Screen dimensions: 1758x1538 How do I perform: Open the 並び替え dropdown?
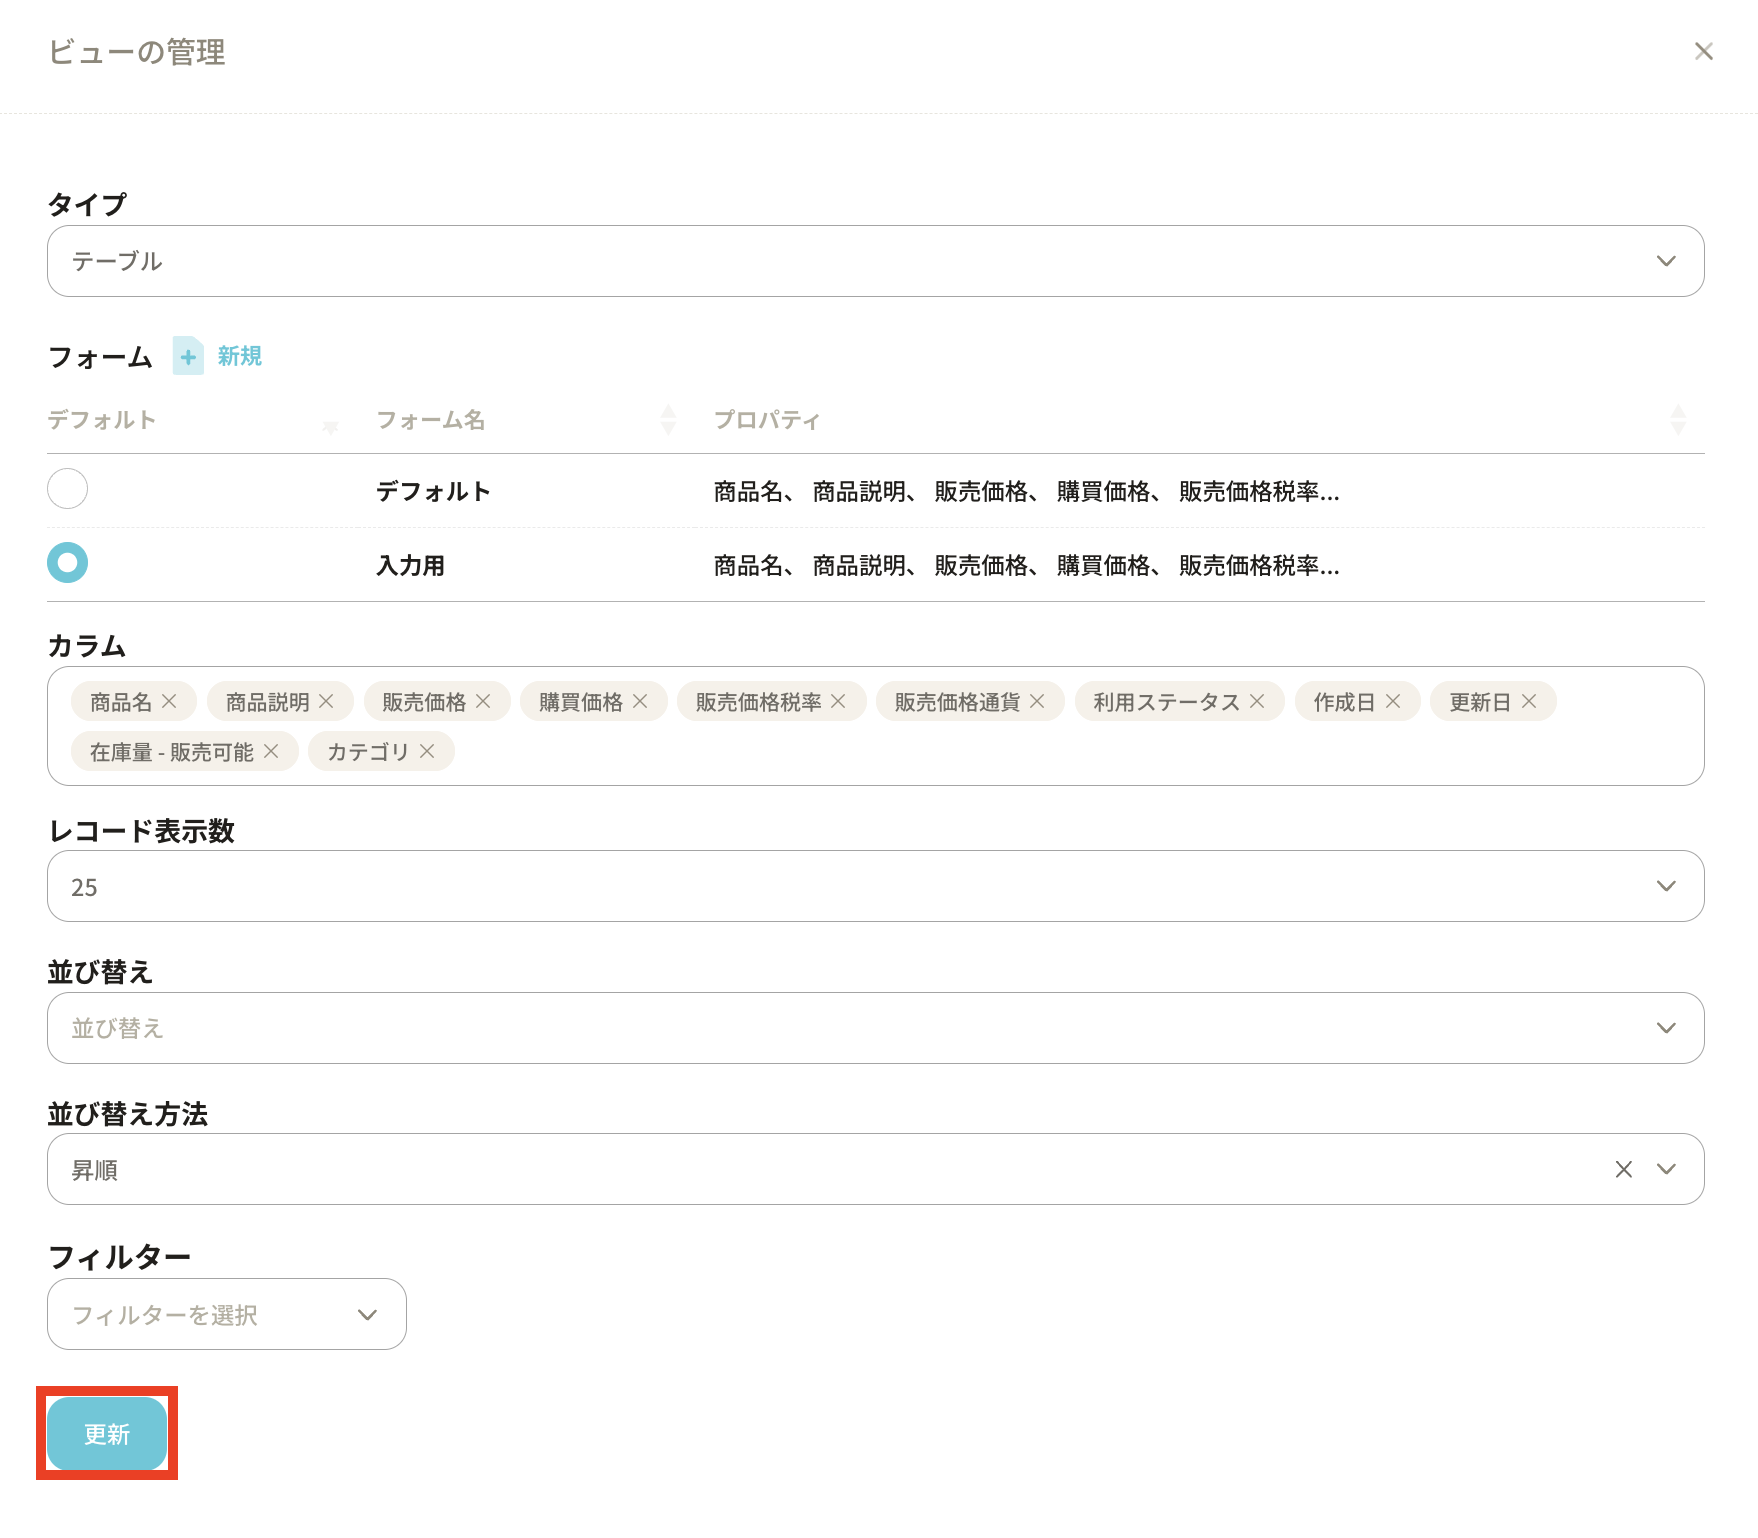875,1028
